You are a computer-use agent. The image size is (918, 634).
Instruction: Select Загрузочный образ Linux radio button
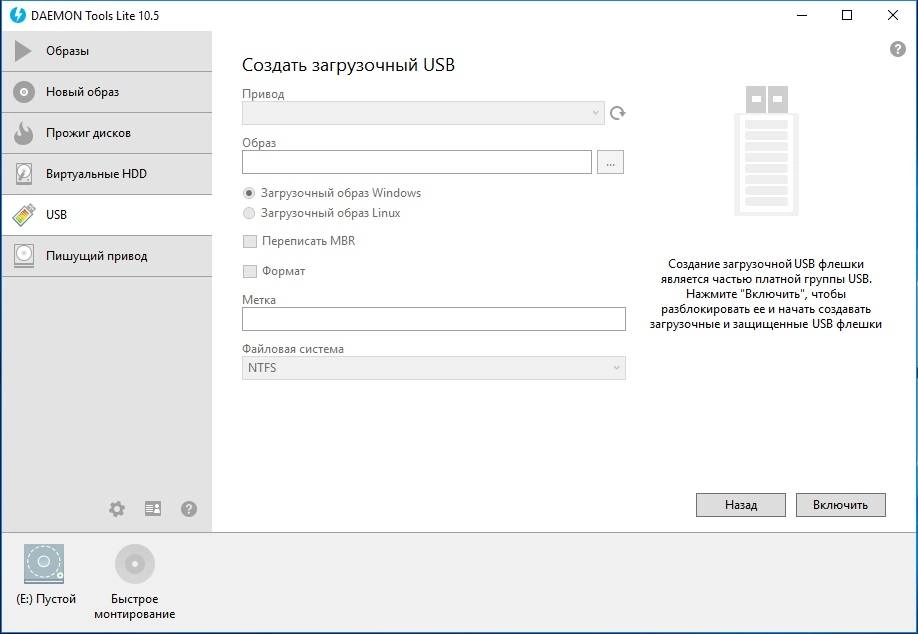pyautogui.click(x=249, y=213)
